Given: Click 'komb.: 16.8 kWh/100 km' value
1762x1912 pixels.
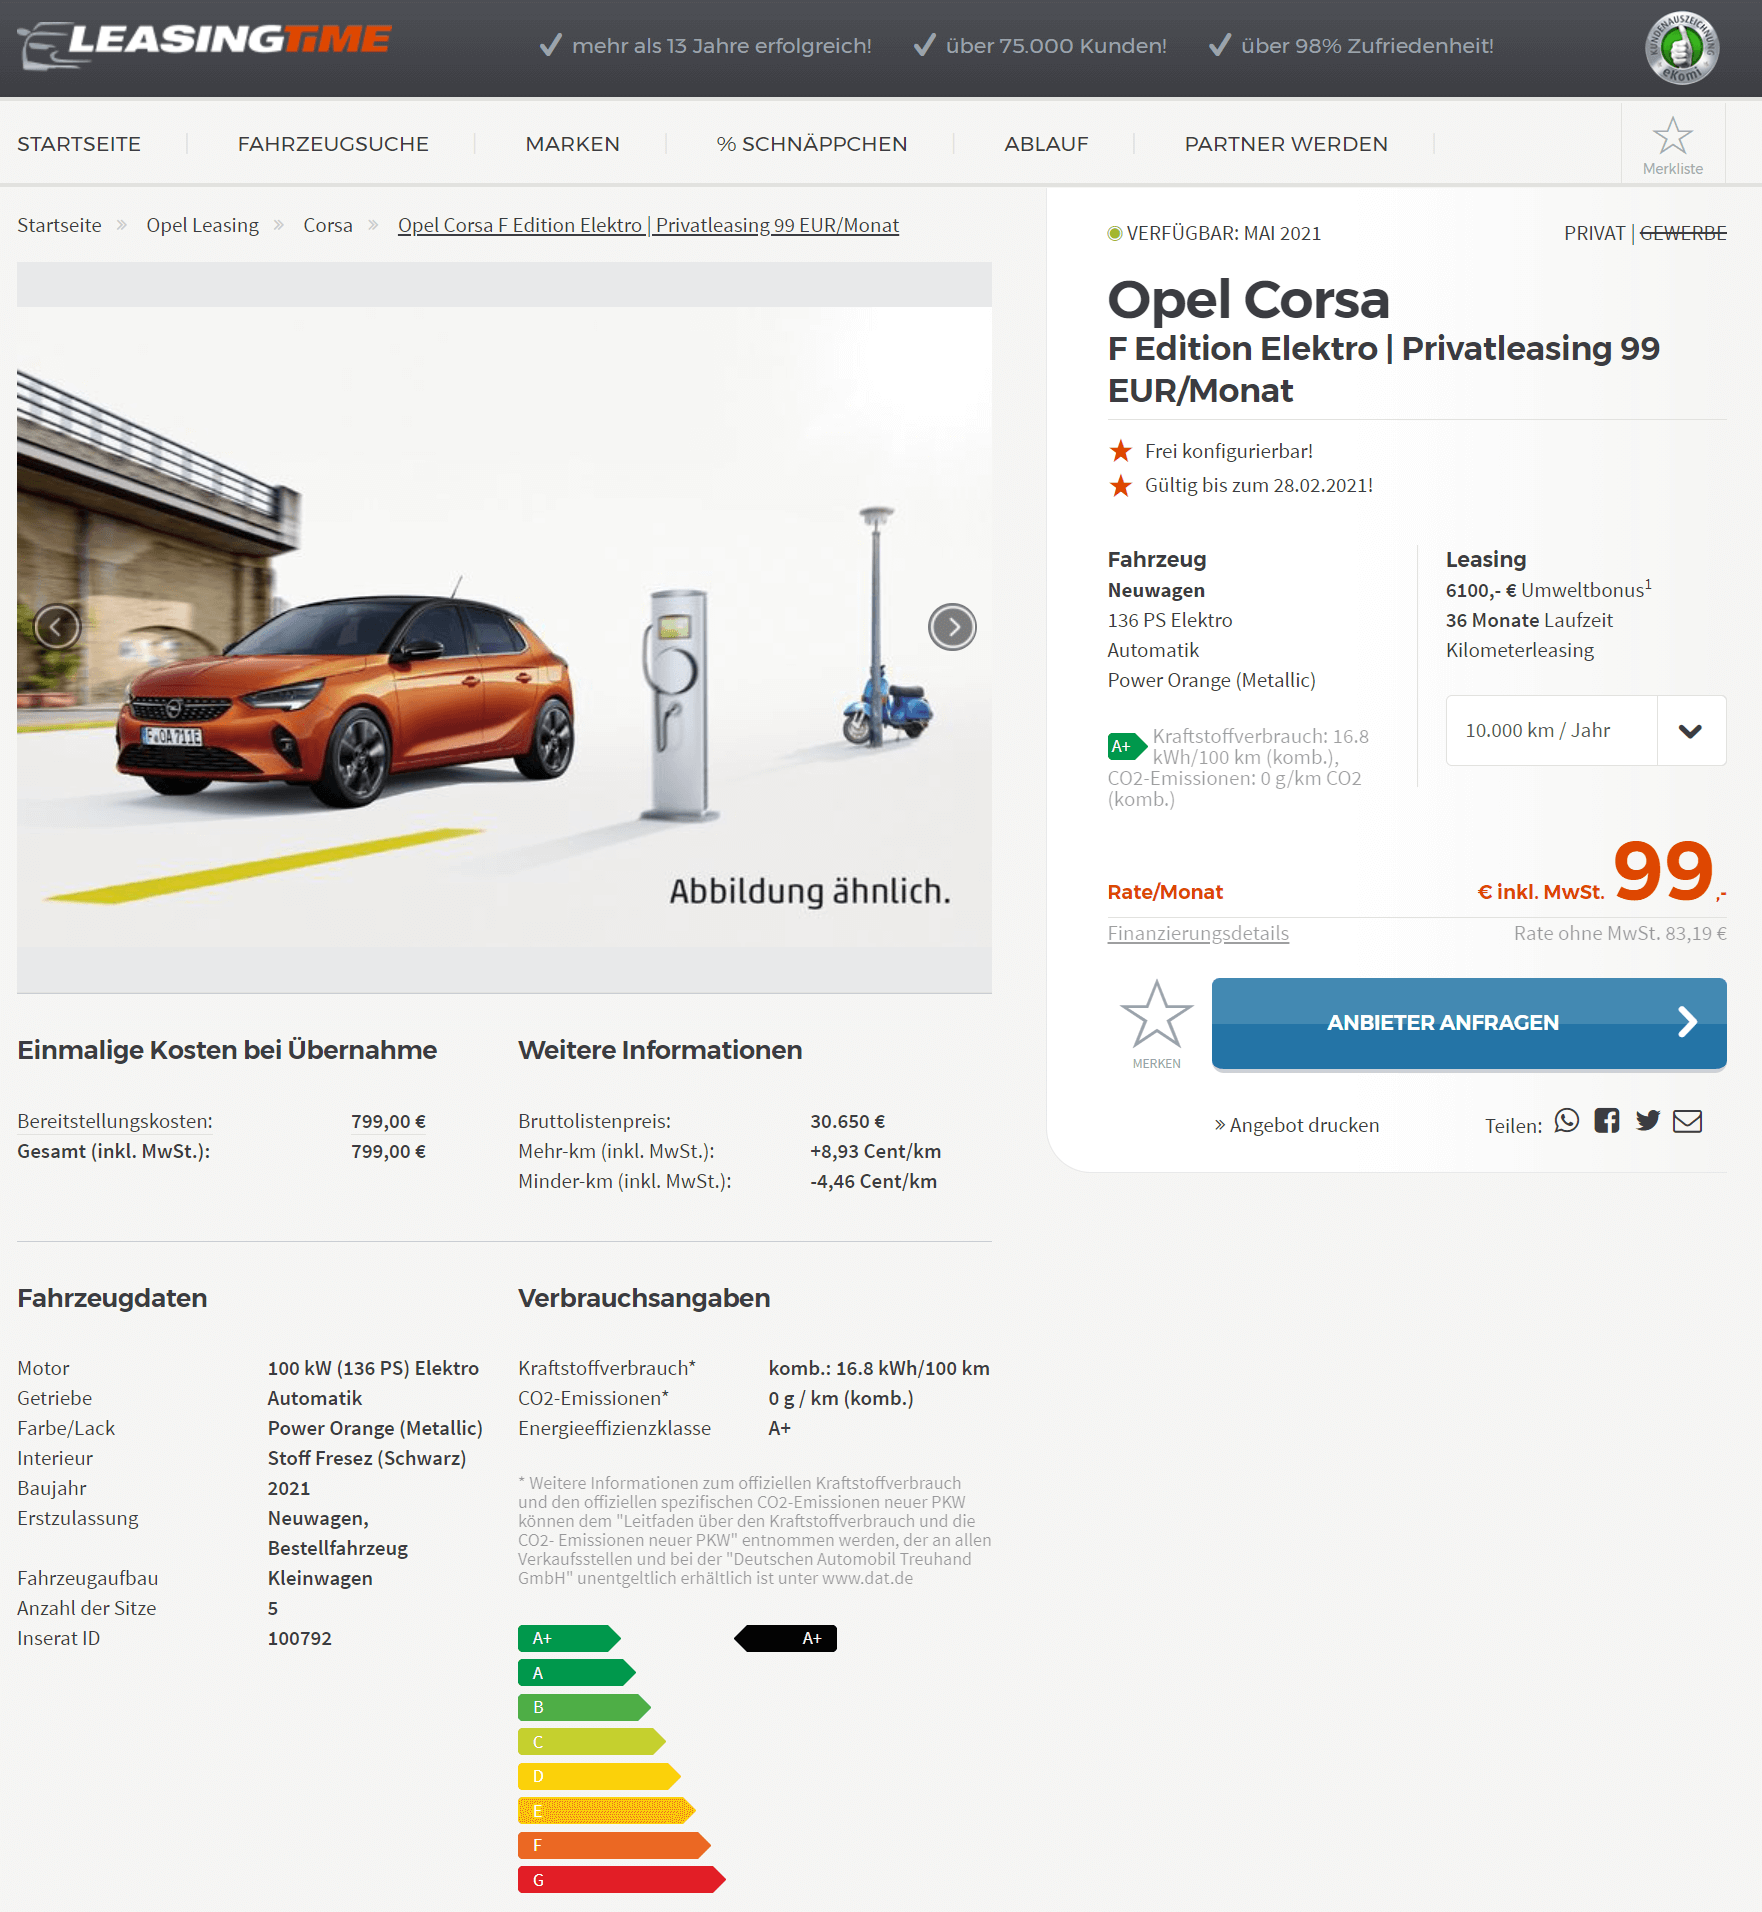Looking at the screenshot, I should pyautogui.click(x=879, y=1368).
